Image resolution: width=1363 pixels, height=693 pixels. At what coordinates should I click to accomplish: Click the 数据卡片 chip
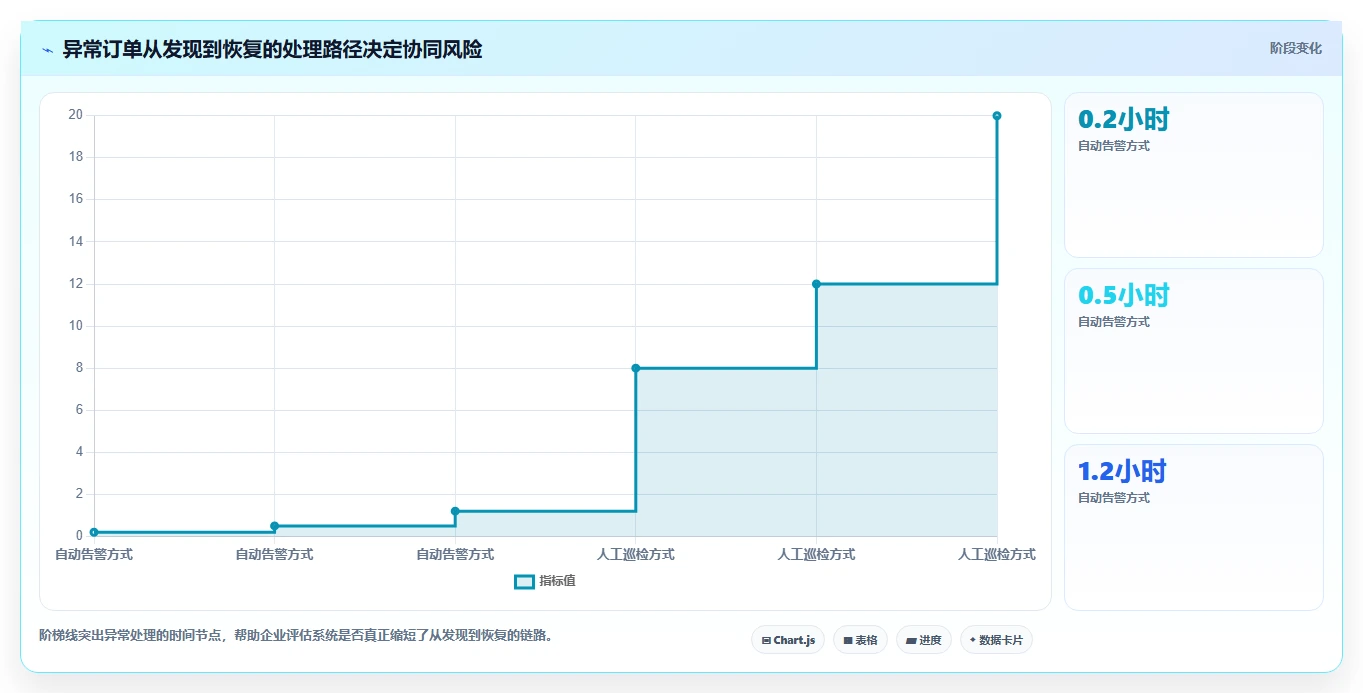[996, 640]
